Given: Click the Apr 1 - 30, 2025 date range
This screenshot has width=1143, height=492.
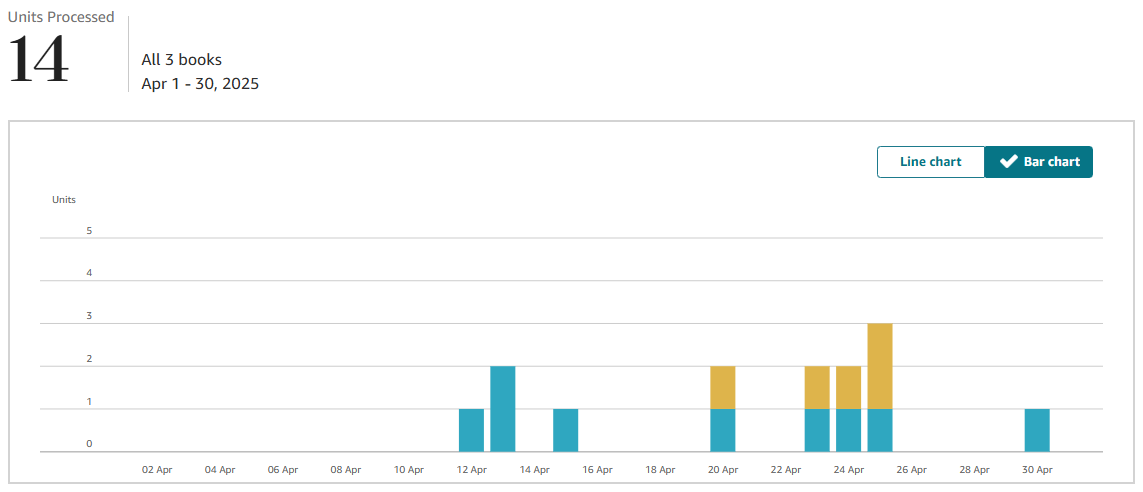Looking at the screenshot, I should [x=200, y=84].
